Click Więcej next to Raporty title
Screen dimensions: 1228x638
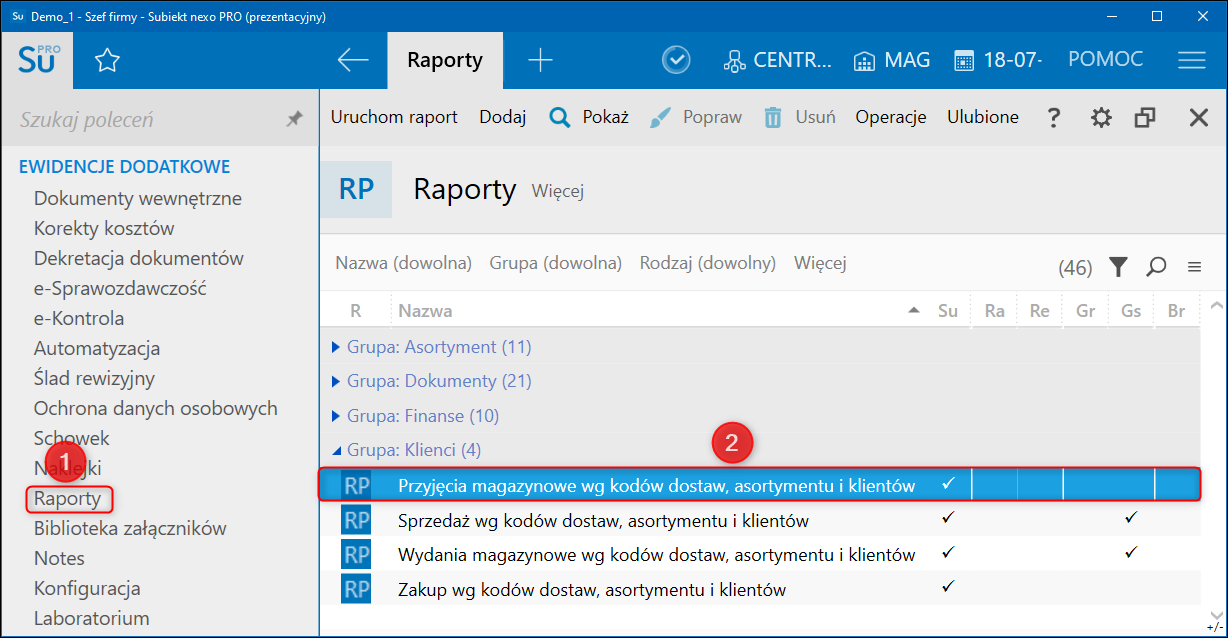pos(558,190)
